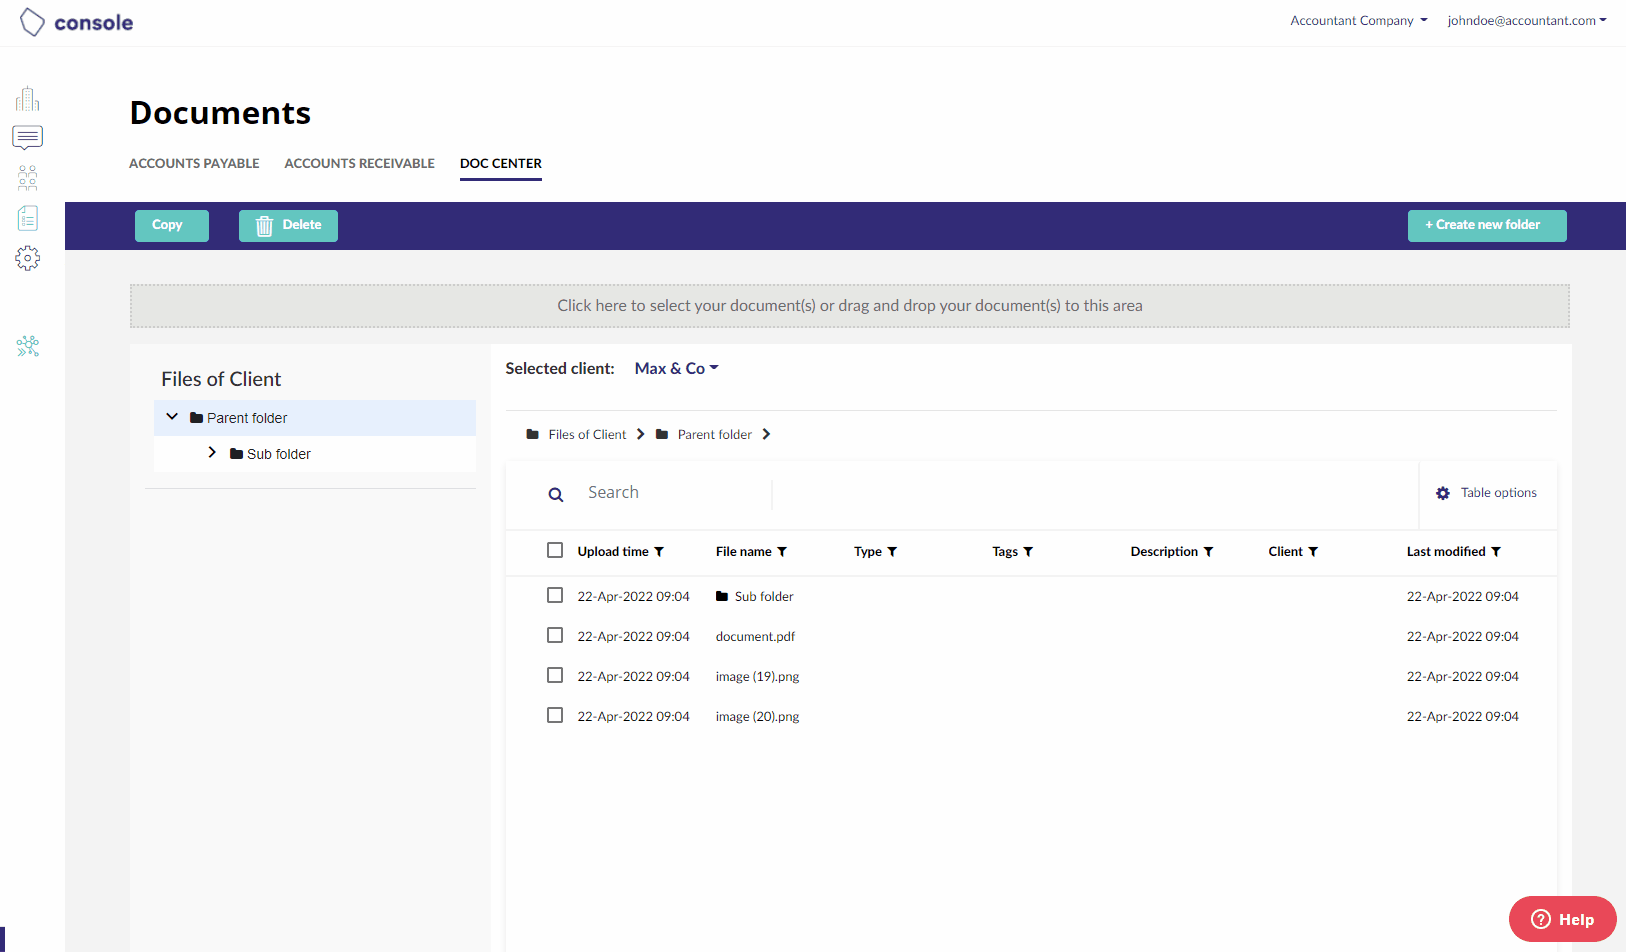1626x952 pixels.
Task: Open the Accountant Company dropdown
Action: click(x=1359, y=20)
